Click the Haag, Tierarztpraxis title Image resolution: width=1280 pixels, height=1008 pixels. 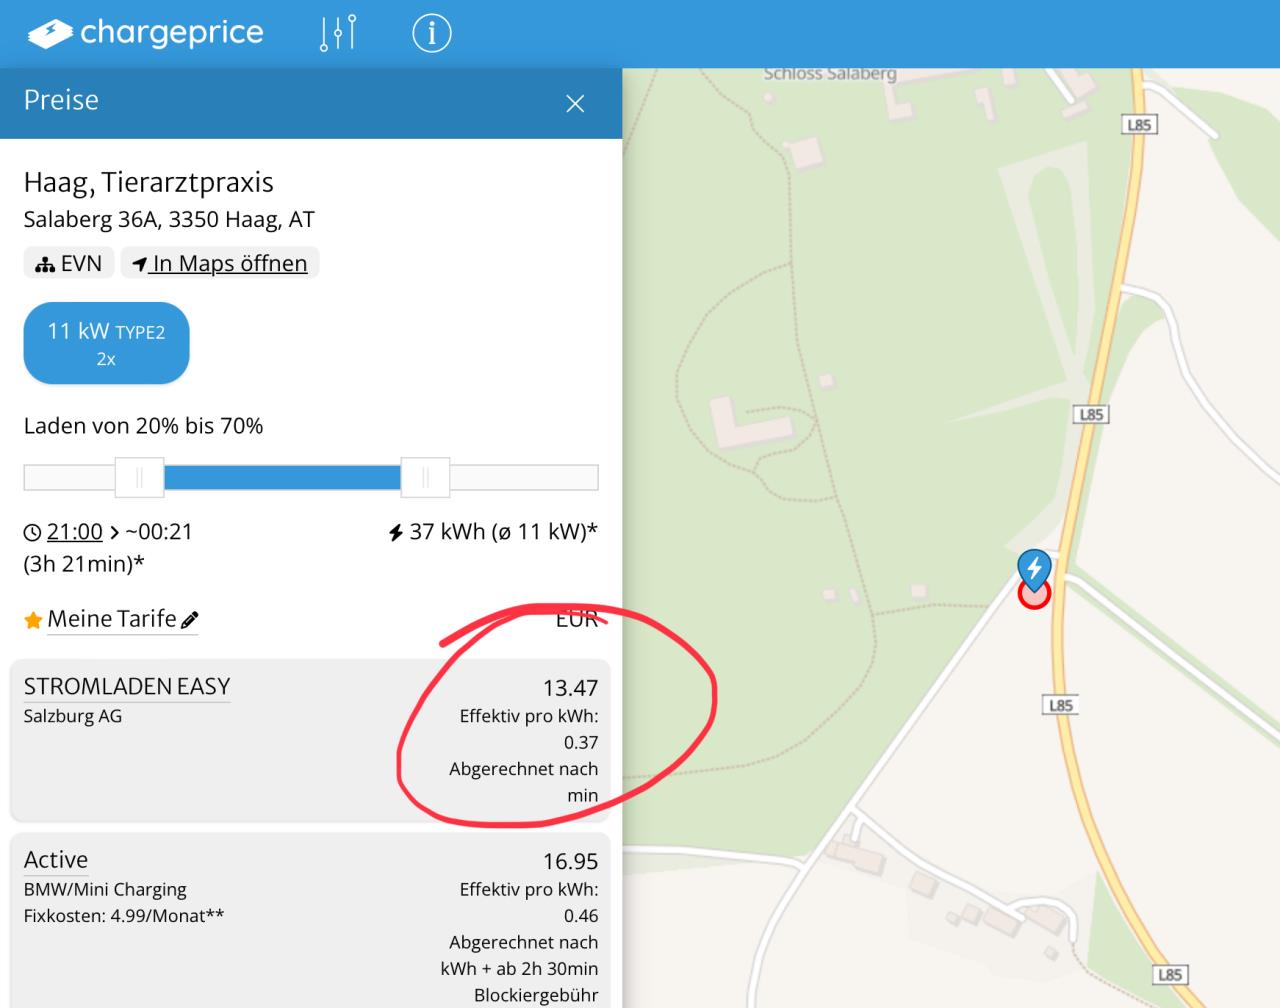149,183
